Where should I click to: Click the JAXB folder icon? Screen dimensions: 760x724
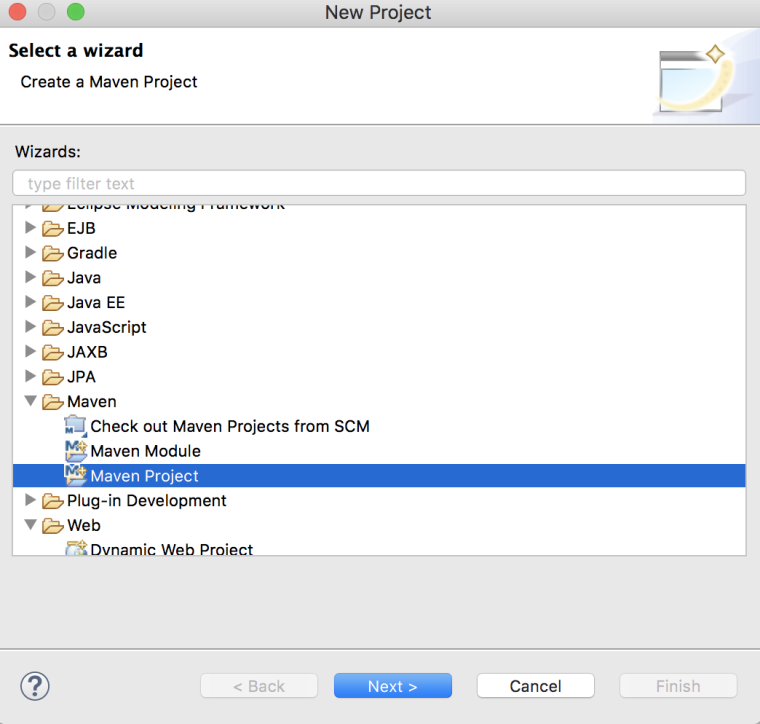(x=52, y=352)
